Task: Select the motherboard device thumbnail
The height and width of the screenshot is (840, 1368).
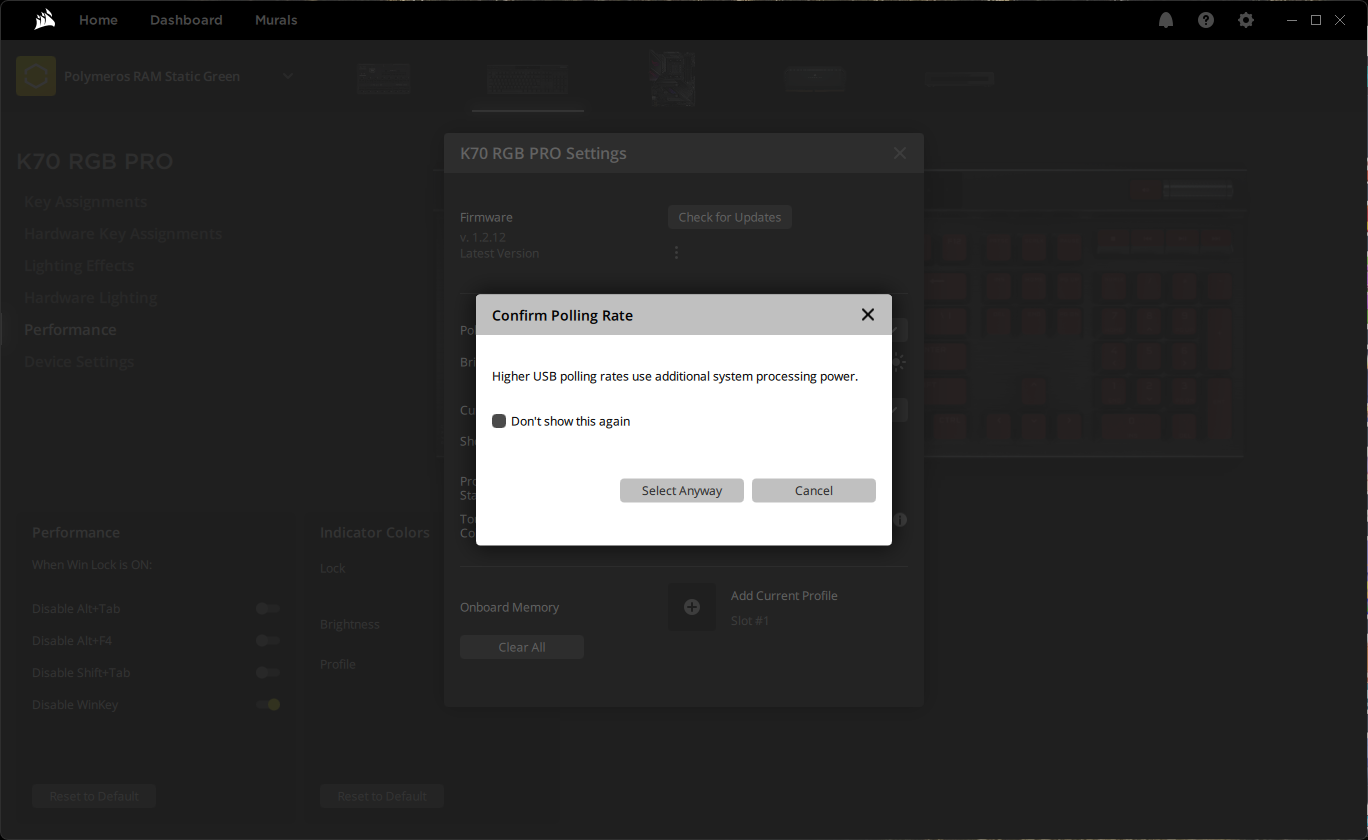Action: [672, 79]
